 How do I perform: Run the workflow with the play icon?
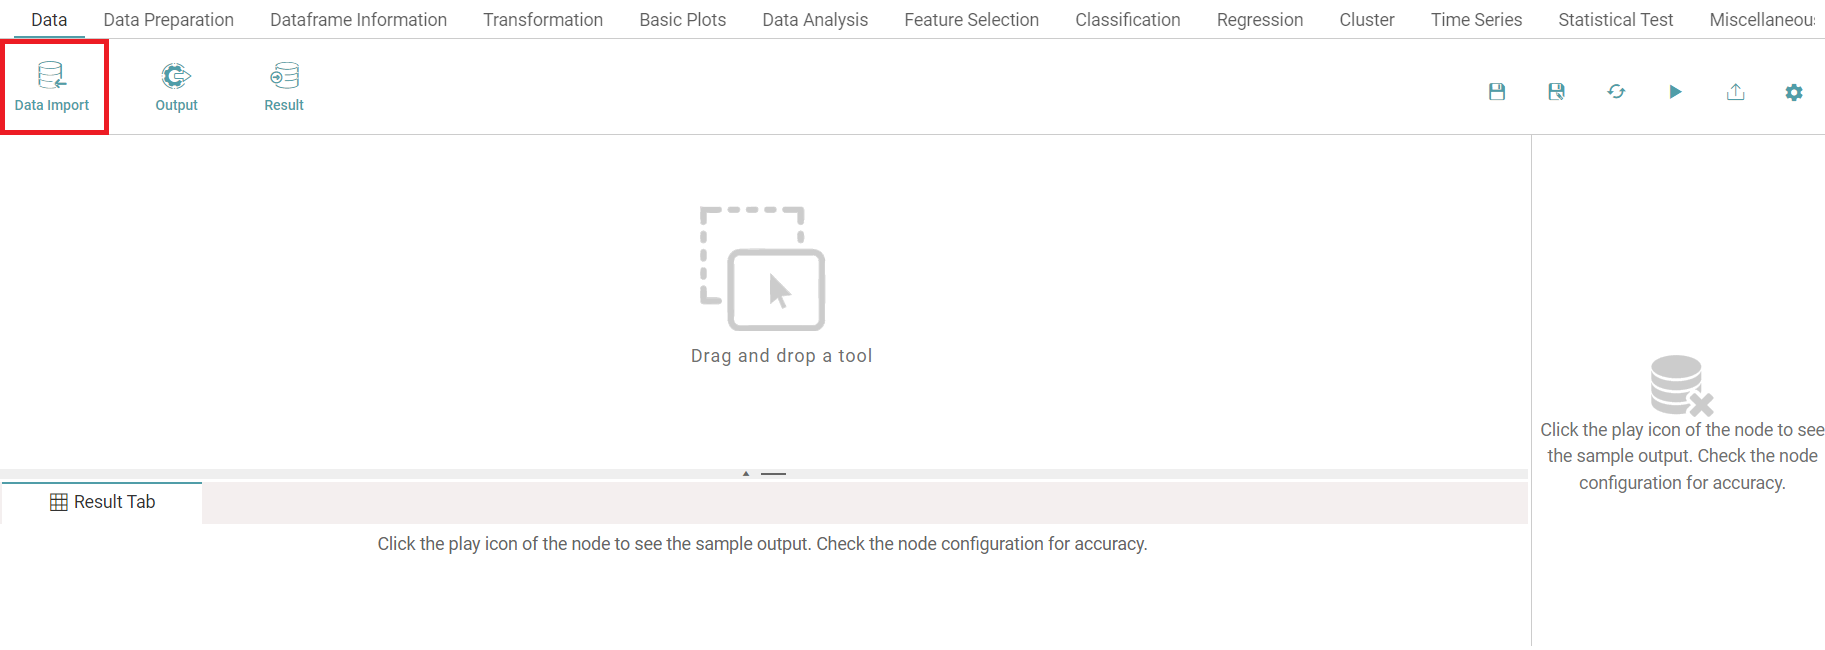[x=1675, y=92]
